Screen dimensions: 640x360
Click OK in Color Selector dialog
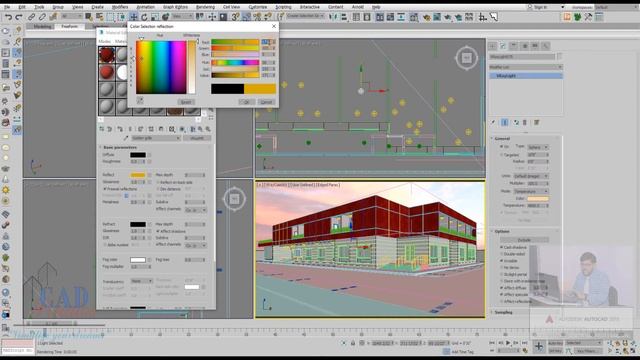(246, 102)
